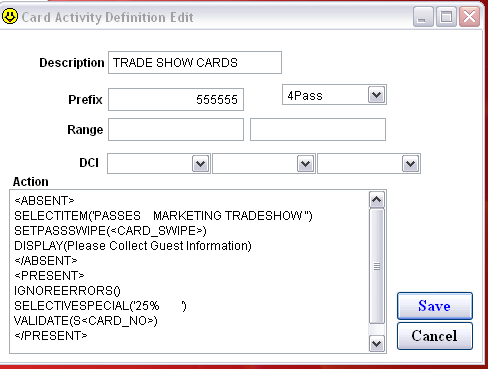Click the <PRESENT> opening tag line

49,276
